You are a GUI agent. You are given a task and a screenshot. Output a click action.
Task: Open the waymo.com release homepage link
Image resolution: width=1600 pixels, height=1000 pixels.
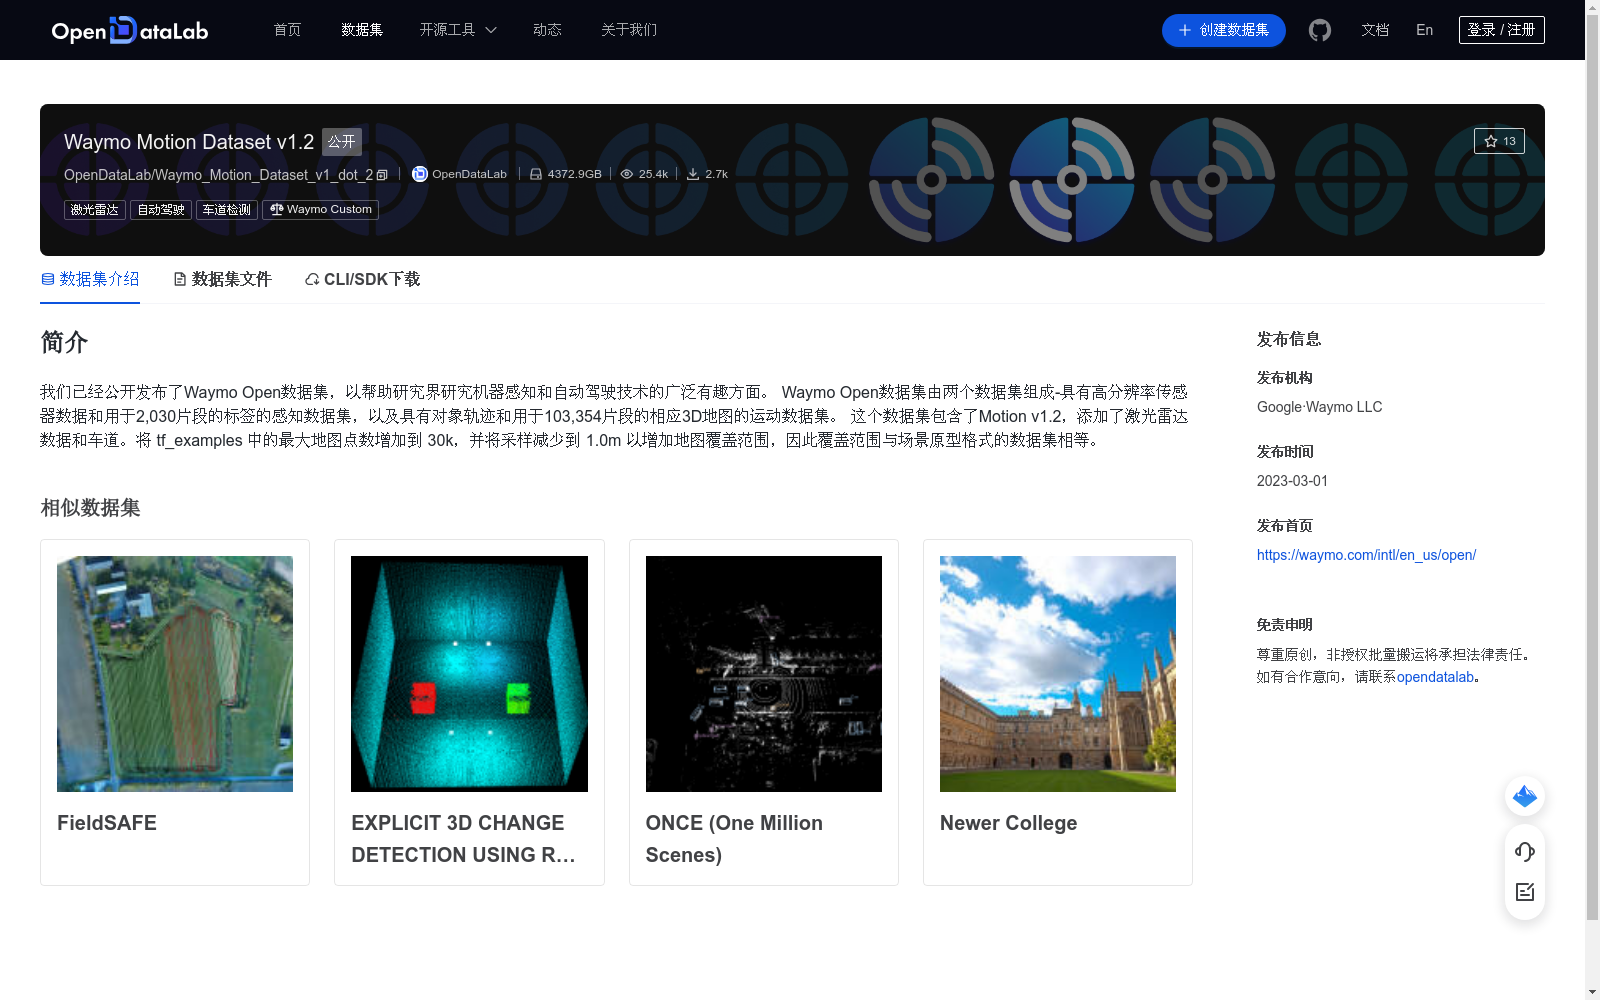click(1366, 555)
